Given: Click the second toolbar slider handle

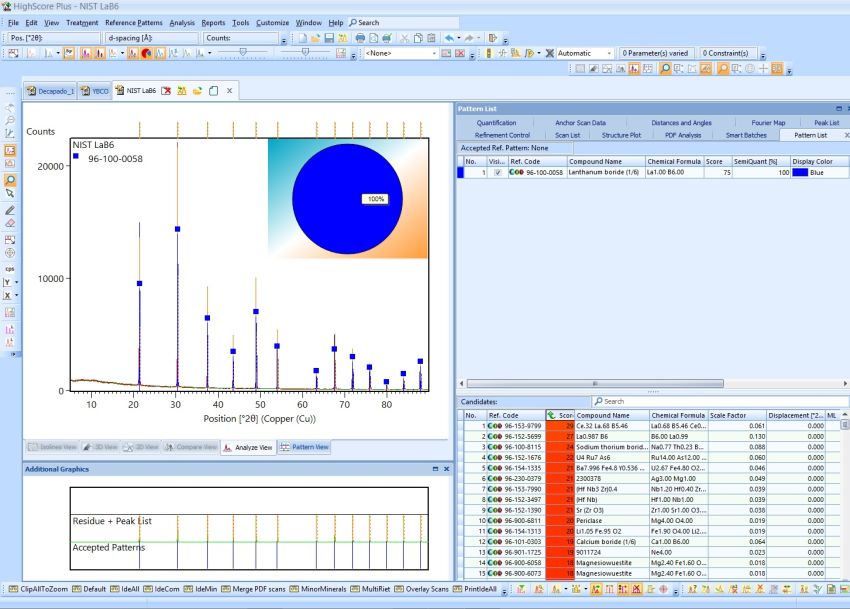Looking at the screenshot, I should coord(305,52).
